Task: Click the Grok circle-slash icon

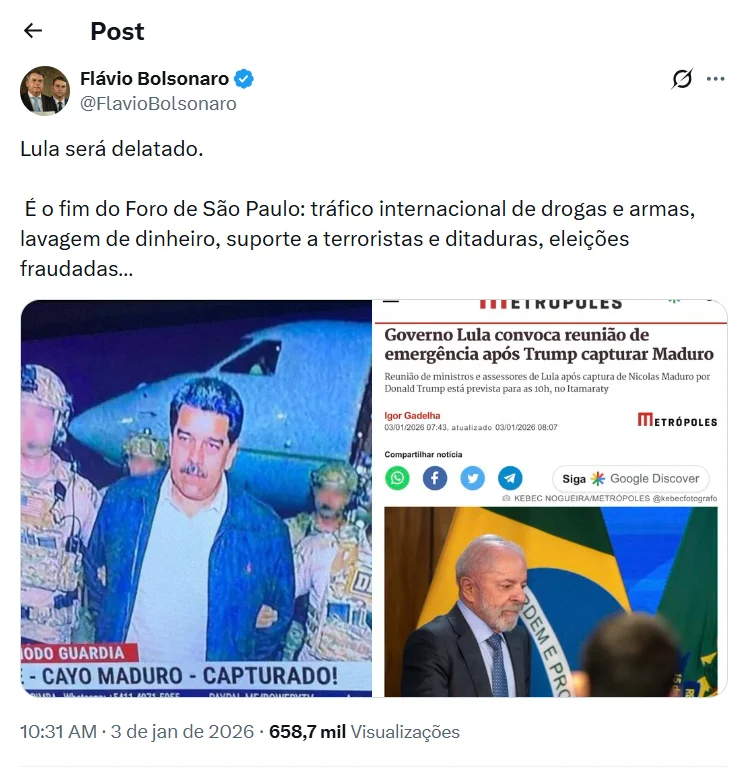Action: (682, 78)
